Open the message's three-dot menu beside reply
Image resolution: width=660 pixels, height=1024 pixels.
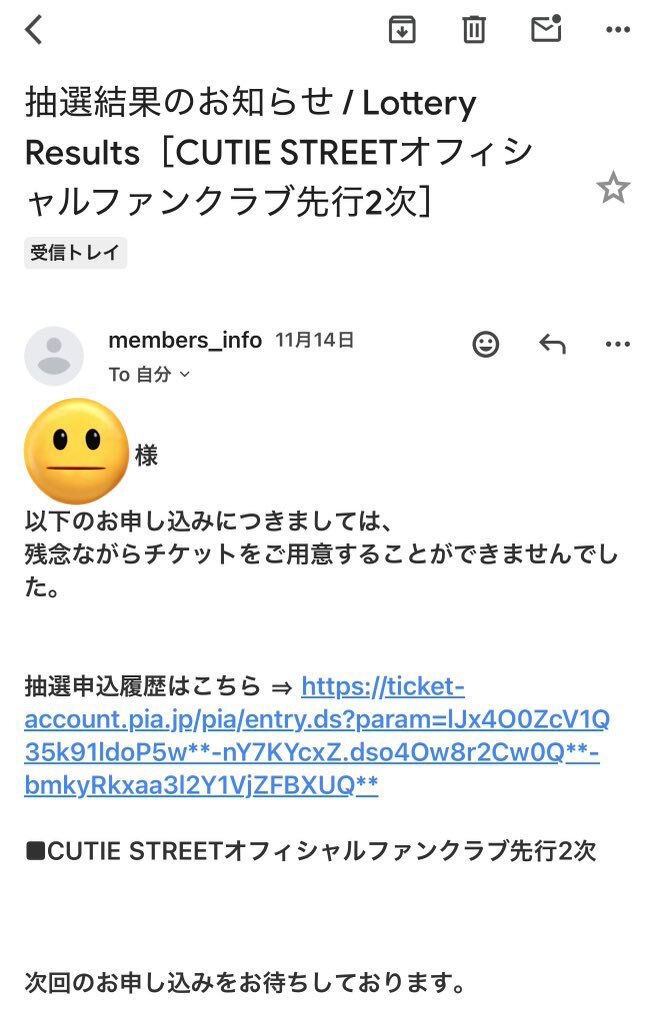point(618,345)
